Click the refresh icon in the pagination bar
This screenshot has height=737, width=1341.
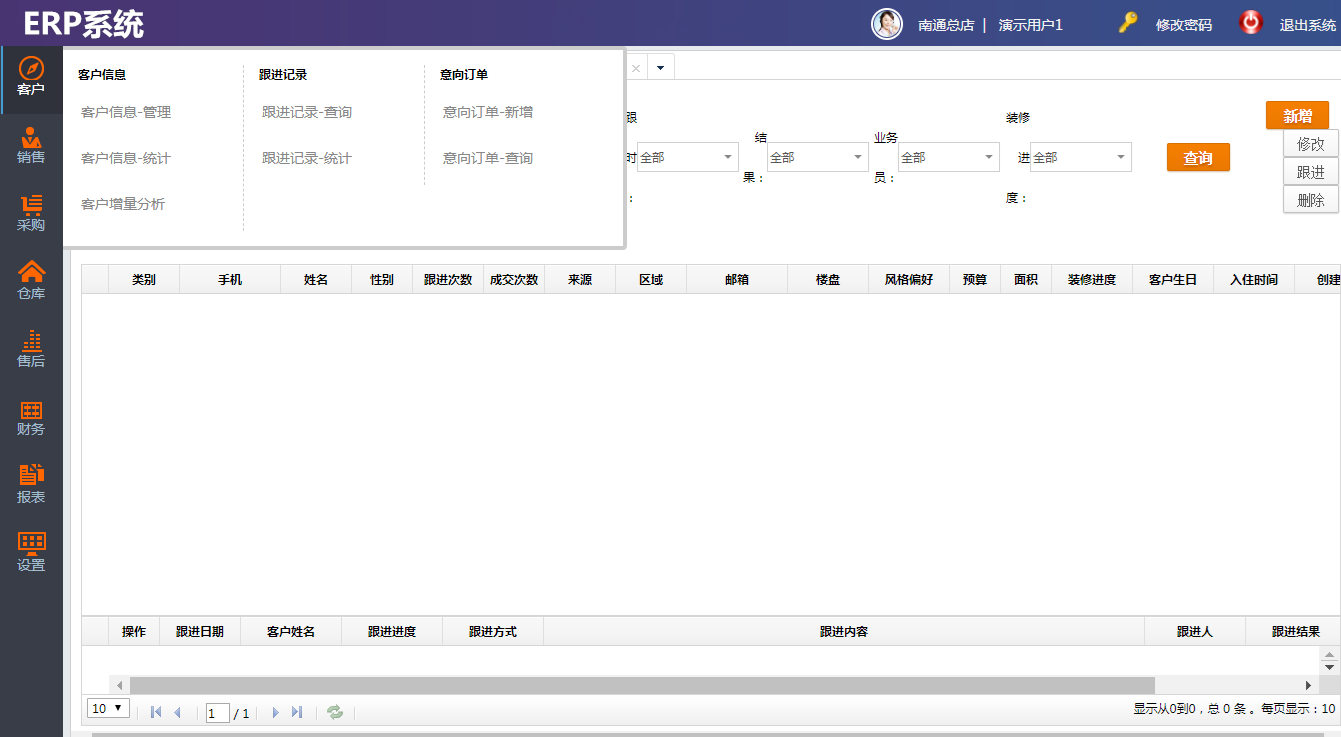pos(335,712)
